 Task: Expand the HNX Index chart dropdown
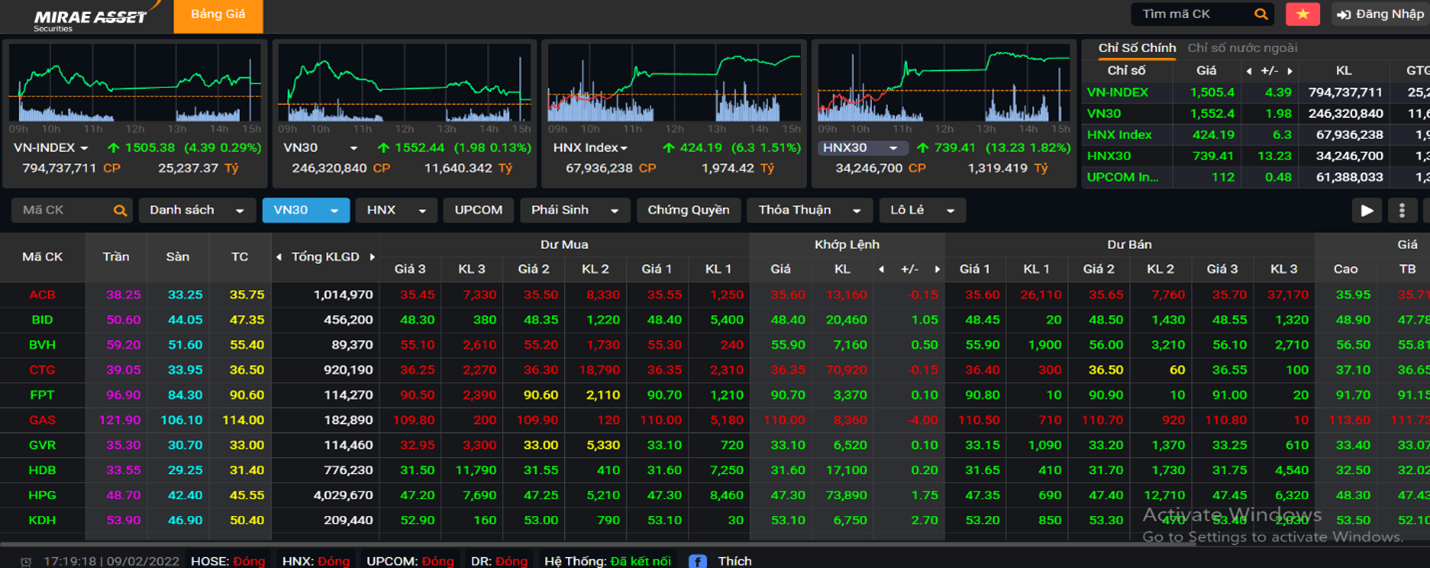tap(624, 149)
